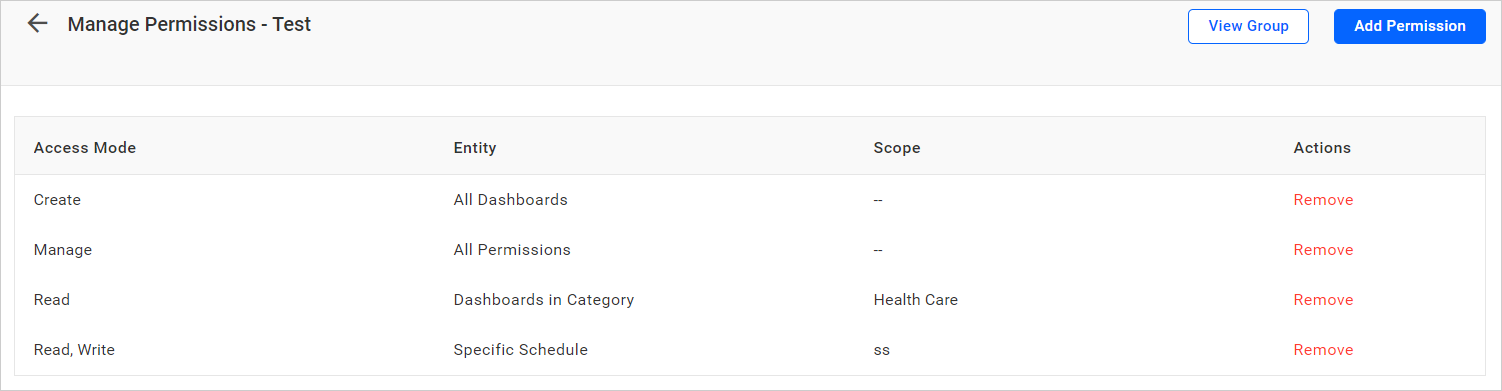The width and height of the screenshot is (1502, 391).
Task: Select the All Permissions entity cell
Action: [512, 250]
